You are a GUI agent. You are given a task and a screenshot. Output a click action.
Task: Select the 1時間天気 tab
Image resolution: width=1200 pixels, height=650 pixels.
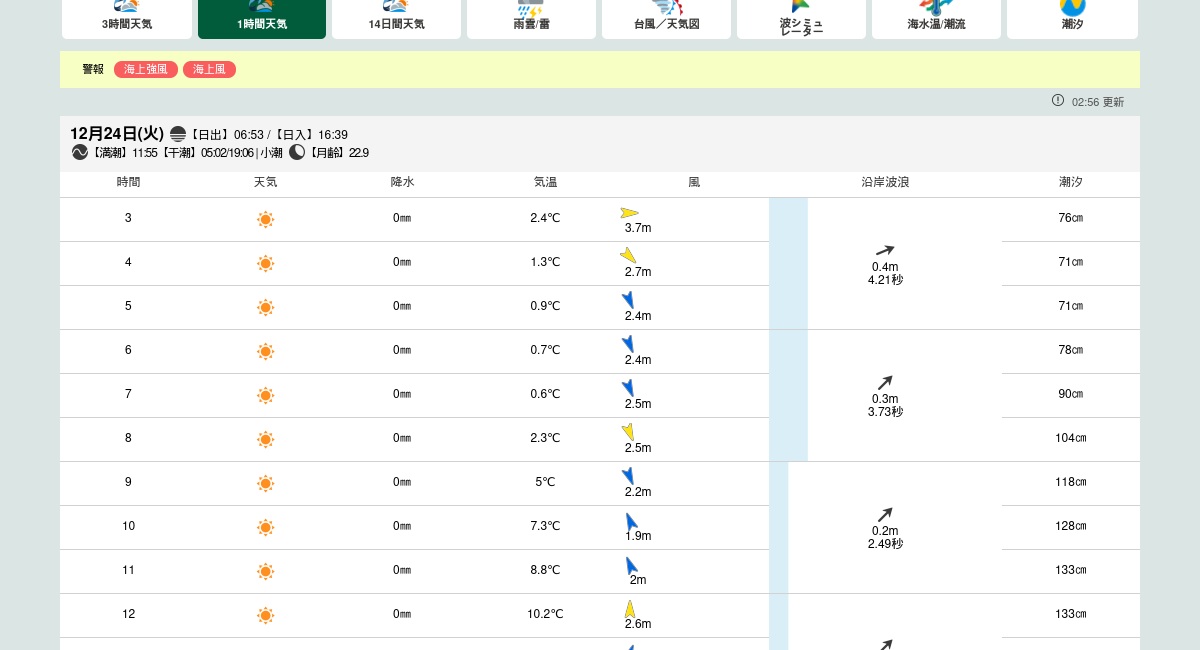(x=262, y=19)
